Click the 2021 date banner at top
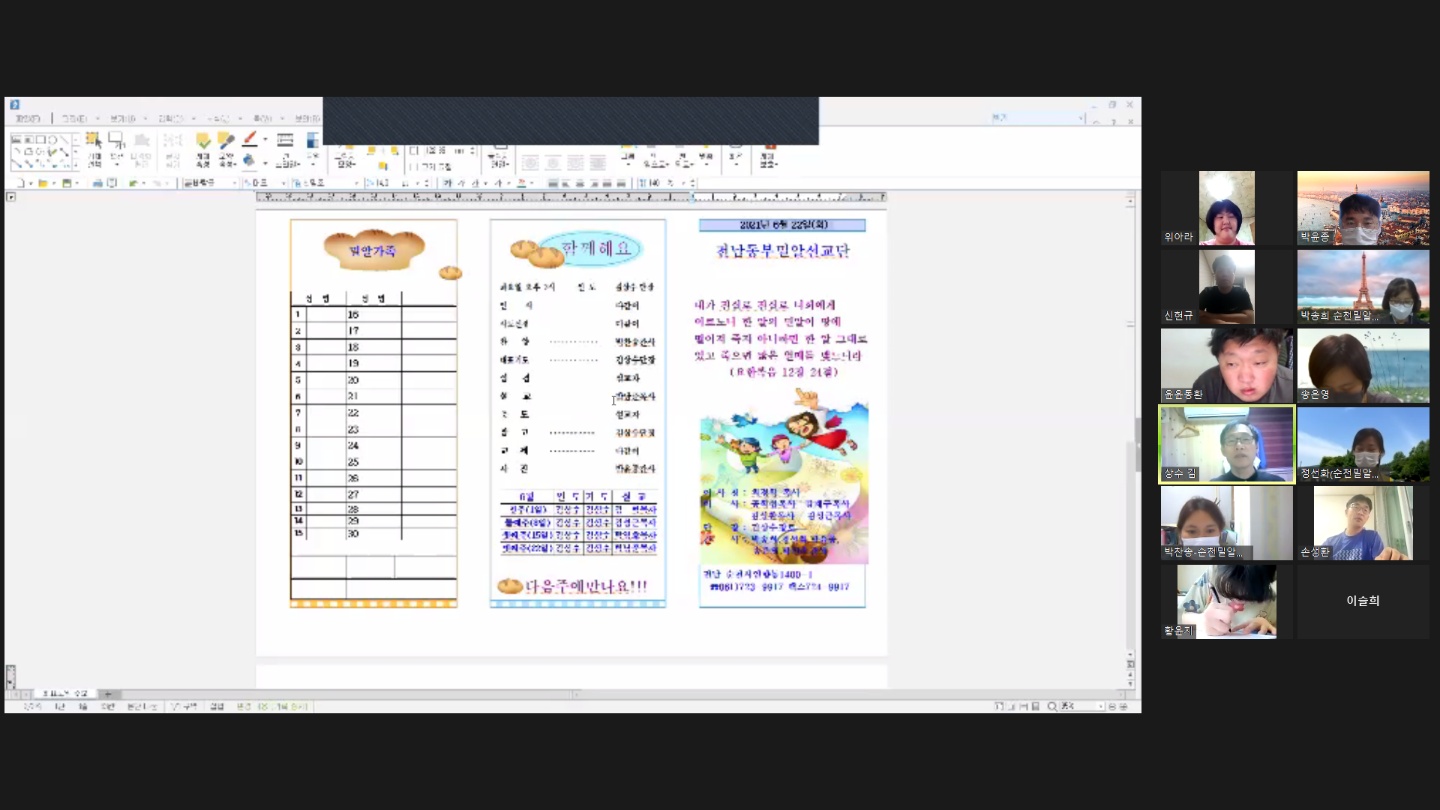The image size is (1440, 810). (782, 225)
